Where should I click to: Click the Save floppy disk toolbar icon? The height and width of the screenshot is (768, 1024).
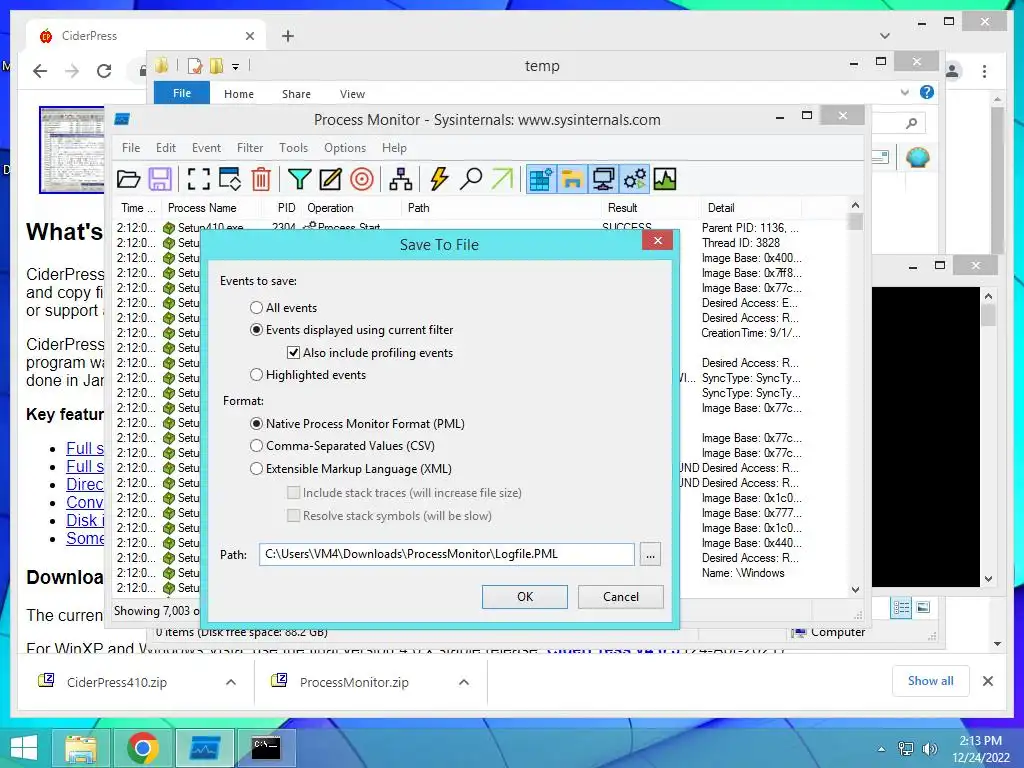click(160, 179)
